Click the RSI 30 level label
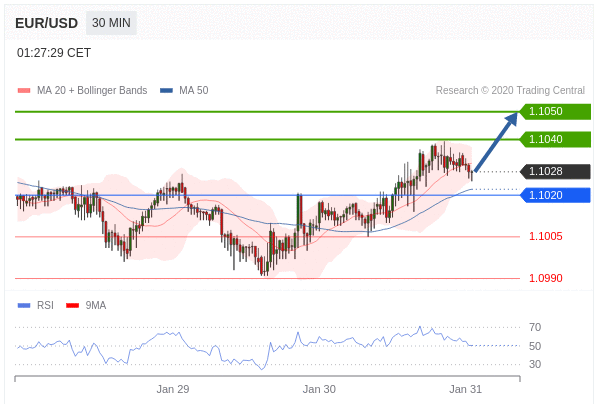600x411 pixels. click(x=535, y=364)
